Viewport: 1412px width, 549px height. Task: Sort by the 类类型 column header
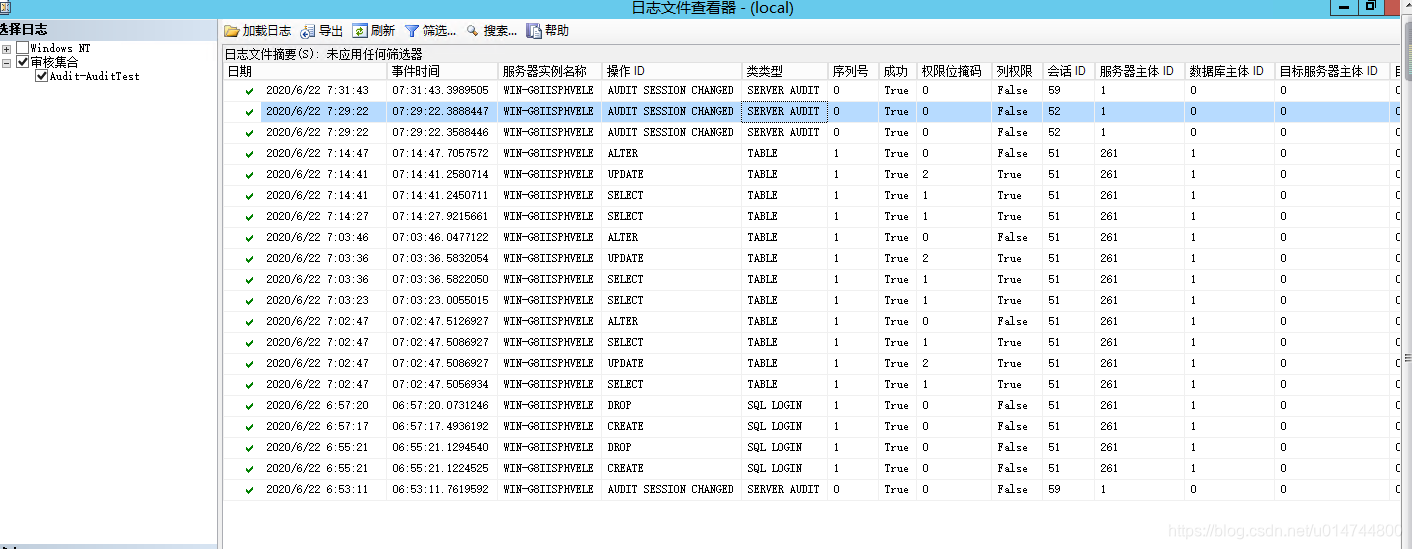coord(785,72)
